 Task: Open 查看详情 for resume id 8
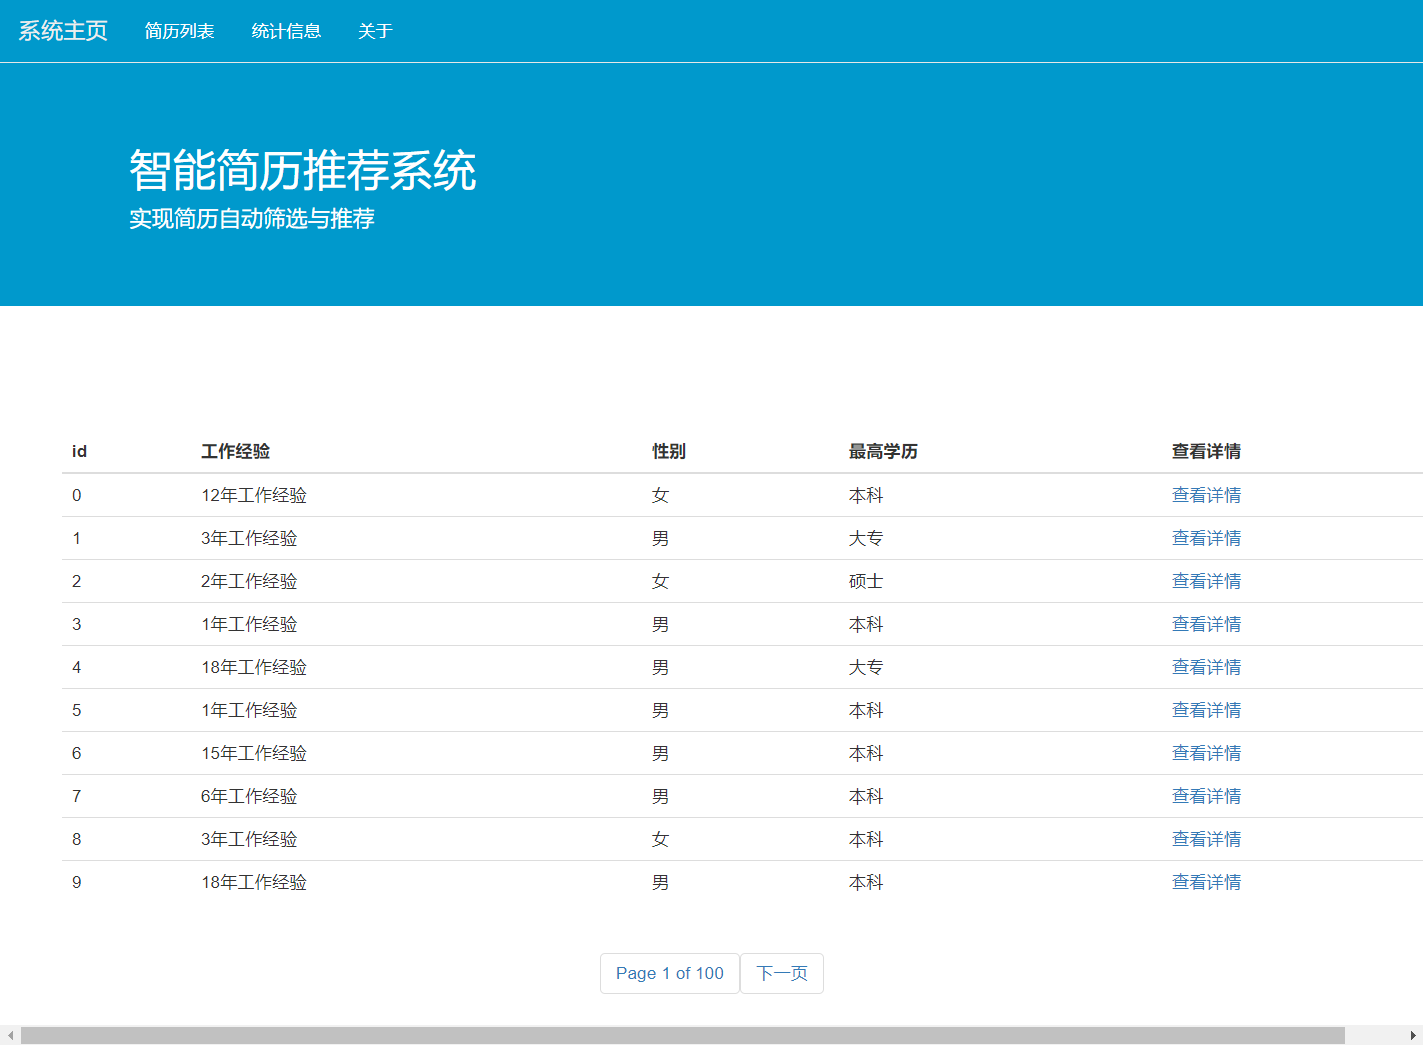point(1206,839)
